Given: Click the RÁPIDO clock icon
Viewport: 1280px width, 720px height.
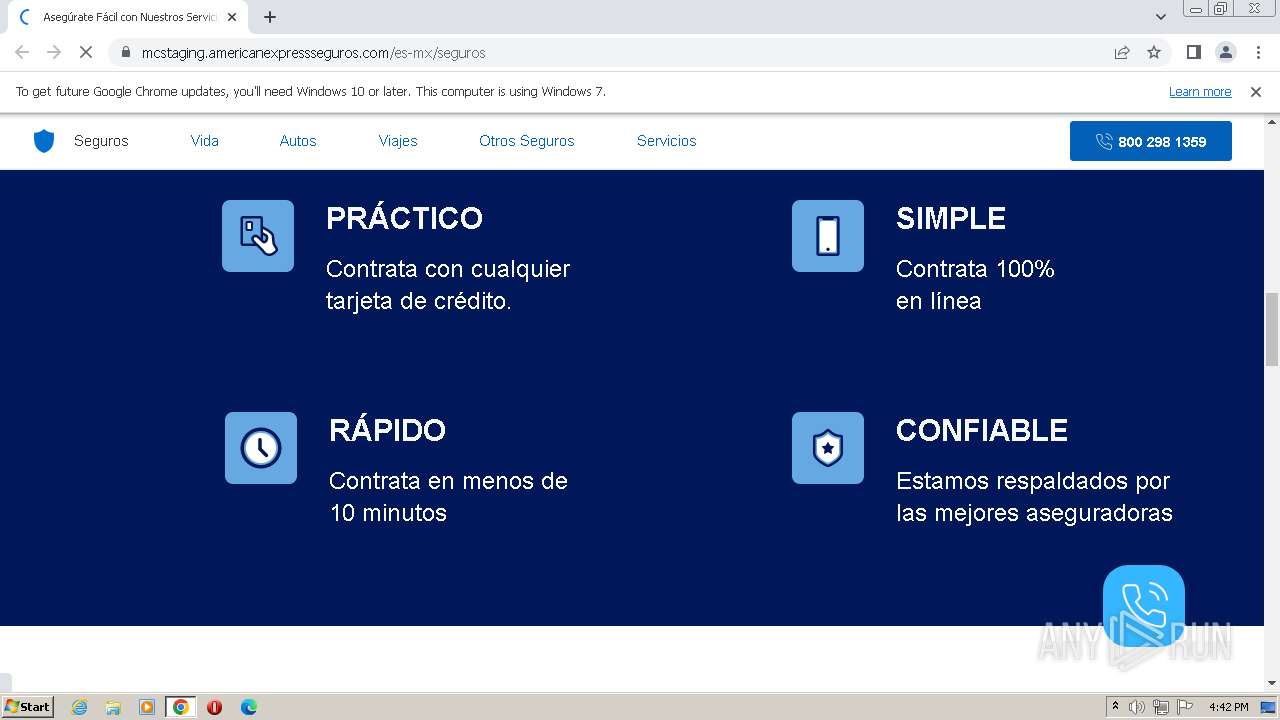Looking at the screenshot, I should tap(261, 448).
